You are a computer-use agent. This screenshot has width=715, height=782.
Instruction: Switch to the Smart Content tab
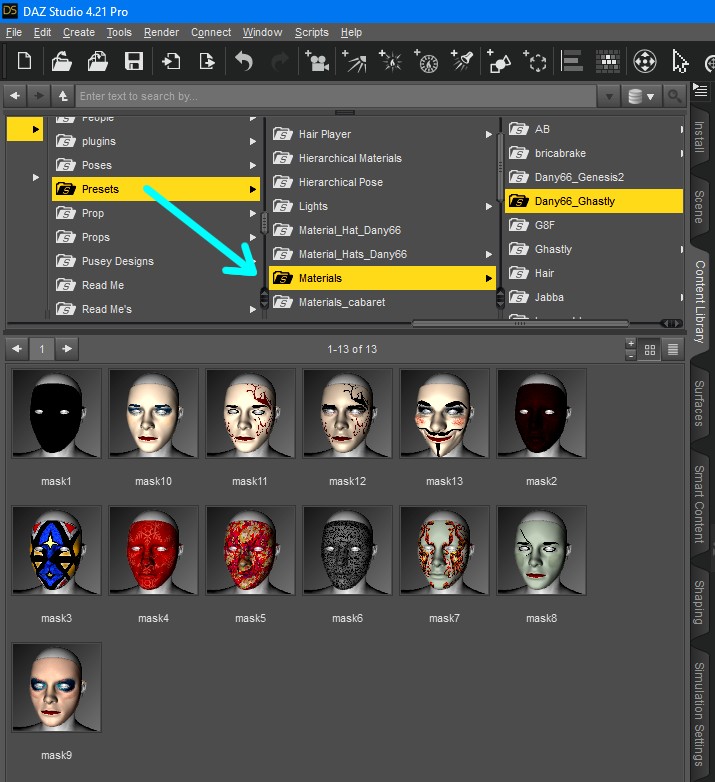click(700, 504)
